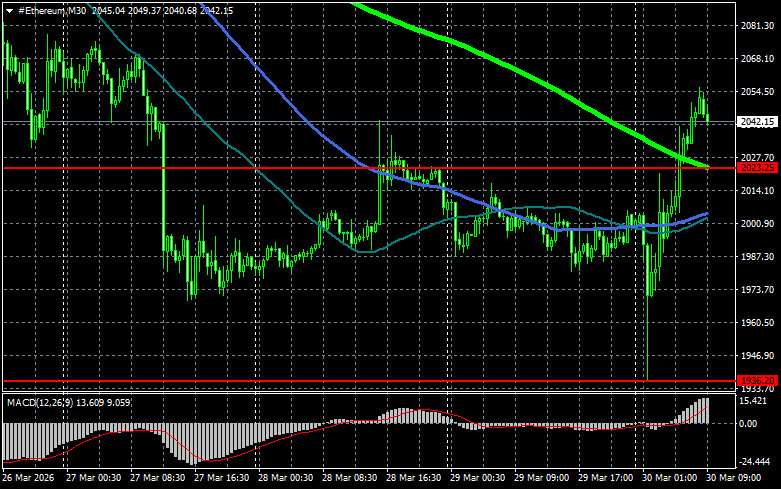This screenshot has width=781, height=489.
Task: Select price scale value 2081.30
Action: click(758, 26)
